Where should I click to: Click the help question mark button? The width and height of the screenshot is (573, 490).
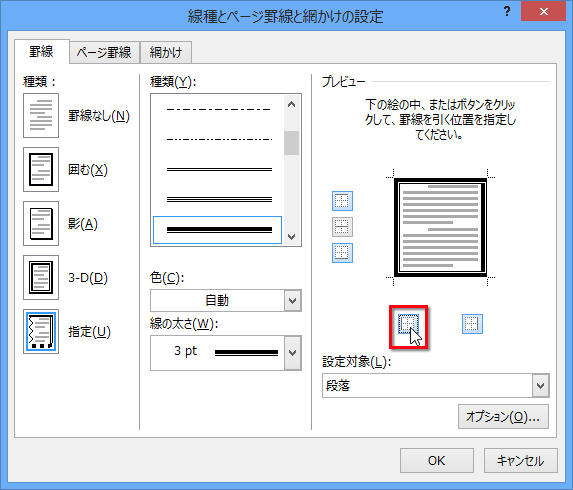click(x=507, y=12)
